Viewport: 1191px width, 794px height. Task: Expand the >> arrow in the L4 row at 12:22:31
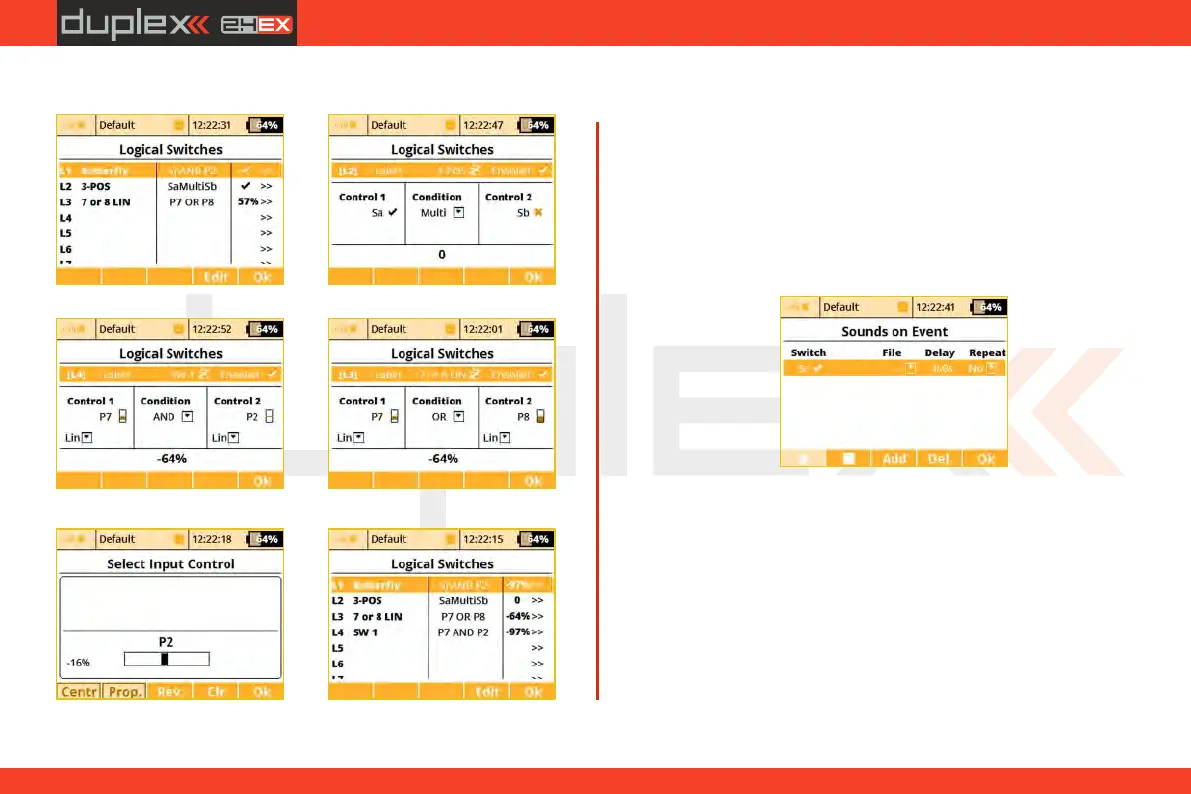coord(267,218)
